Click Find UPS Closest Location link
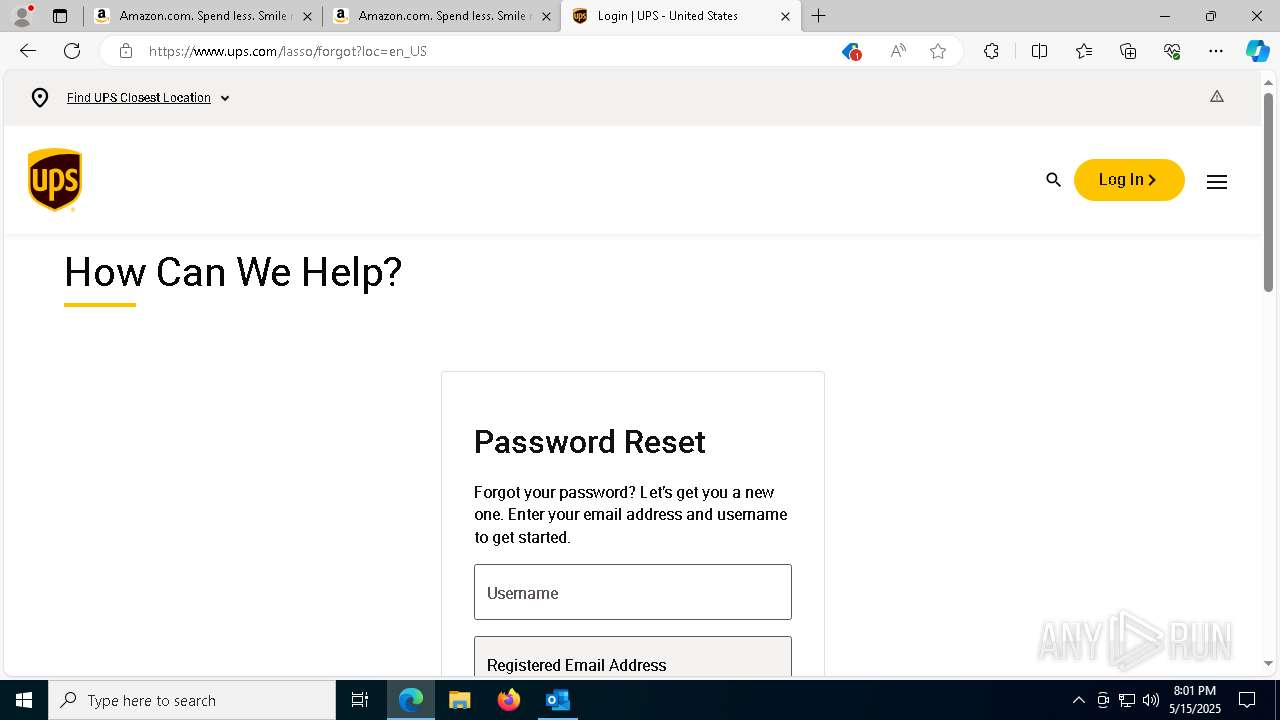The height and width of the screenshot is (720, 1280). [x=139, y=98]
